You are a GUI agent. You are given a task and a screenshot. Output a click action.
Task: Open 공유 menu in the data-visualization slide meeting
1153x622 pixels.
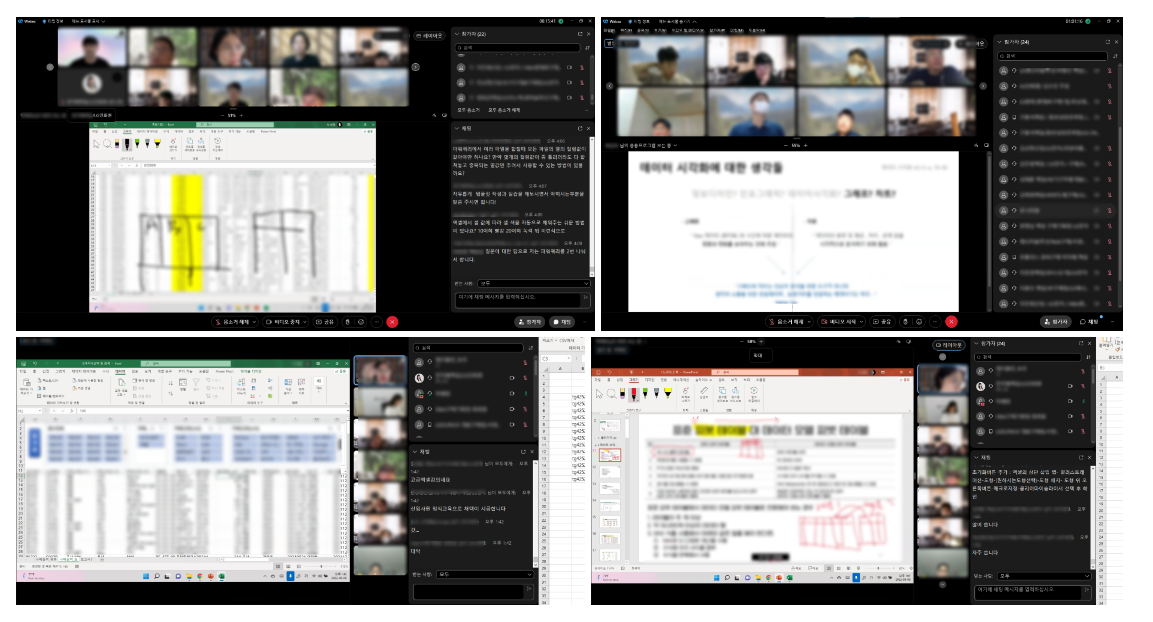pyautogui.click(x=643, y=30)
